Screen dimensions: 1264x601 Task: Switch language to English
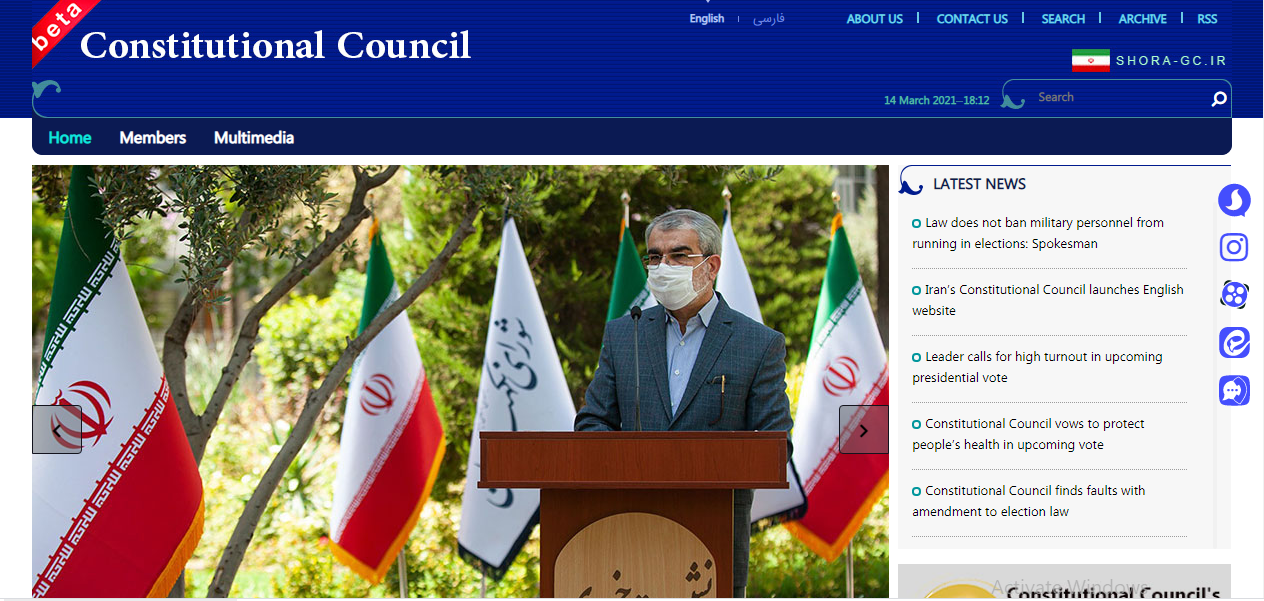coord(706,19)
